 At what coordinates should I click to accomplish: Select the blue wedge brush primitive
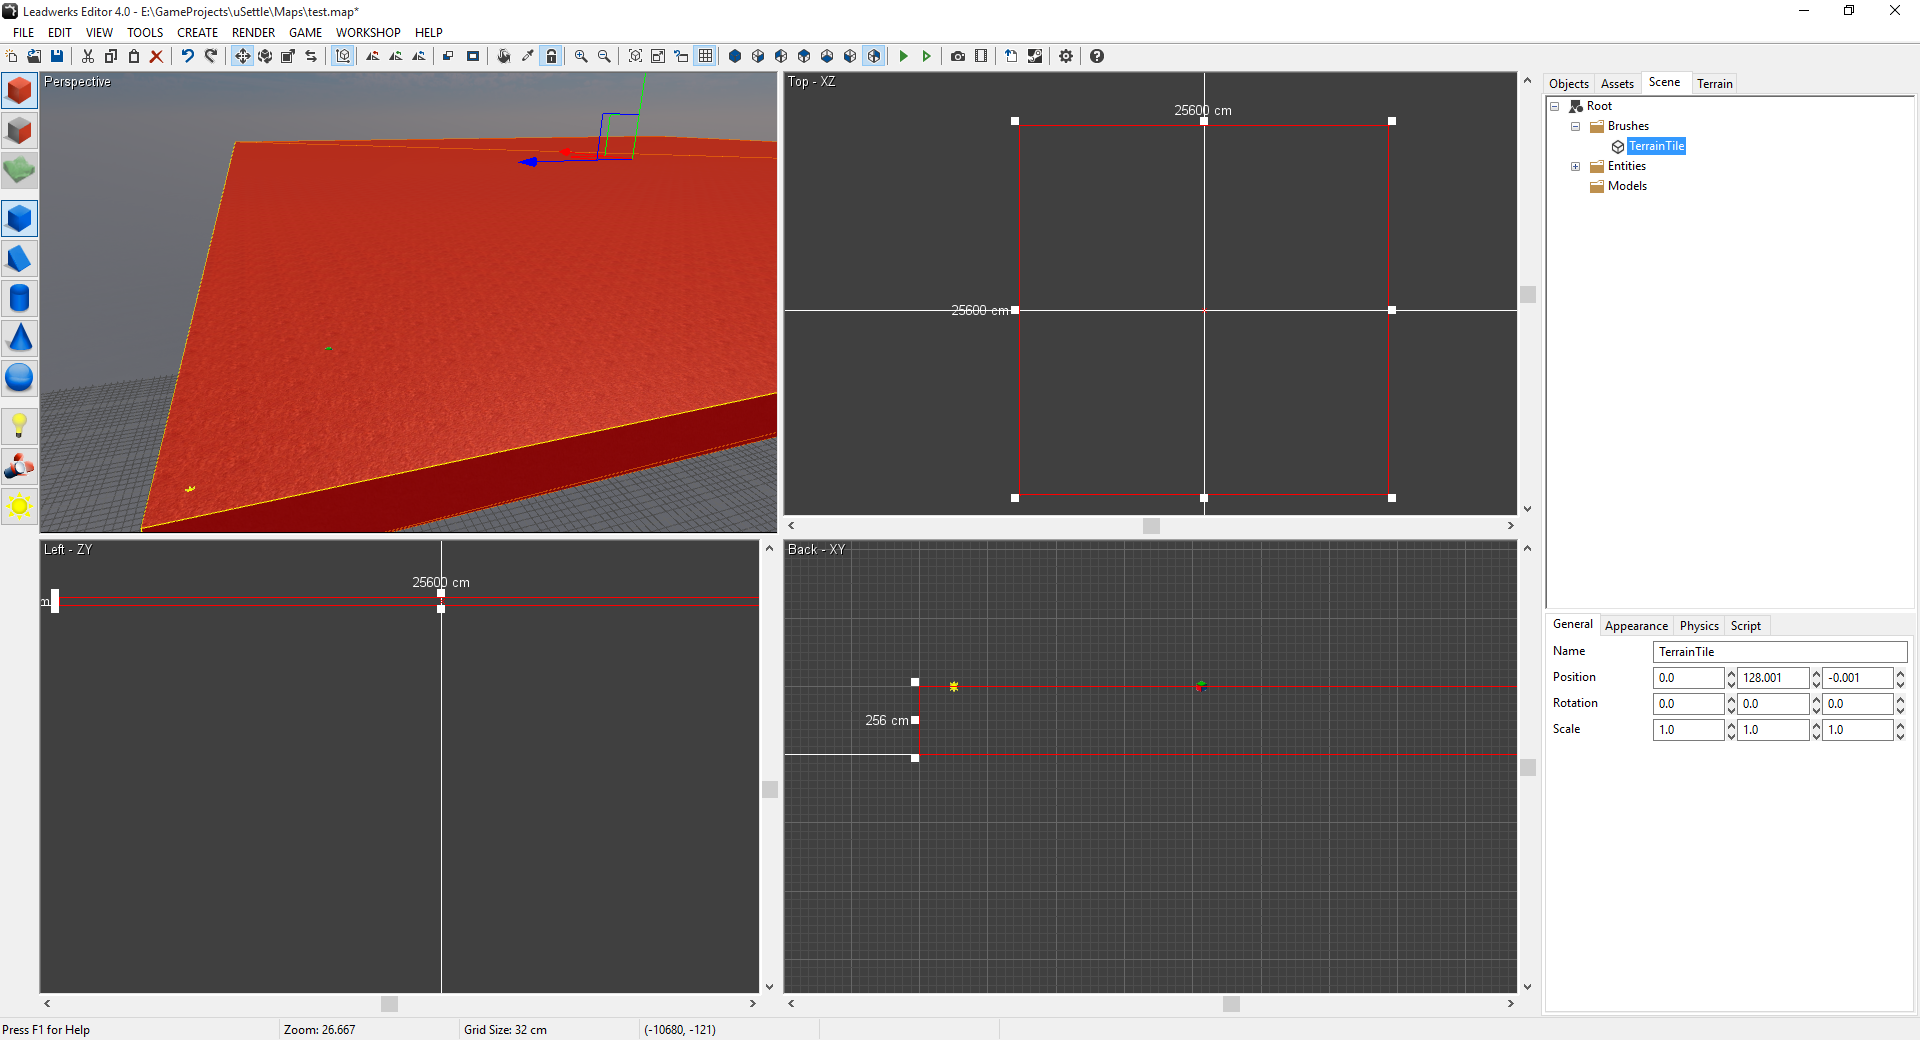(x=19, y=258)
